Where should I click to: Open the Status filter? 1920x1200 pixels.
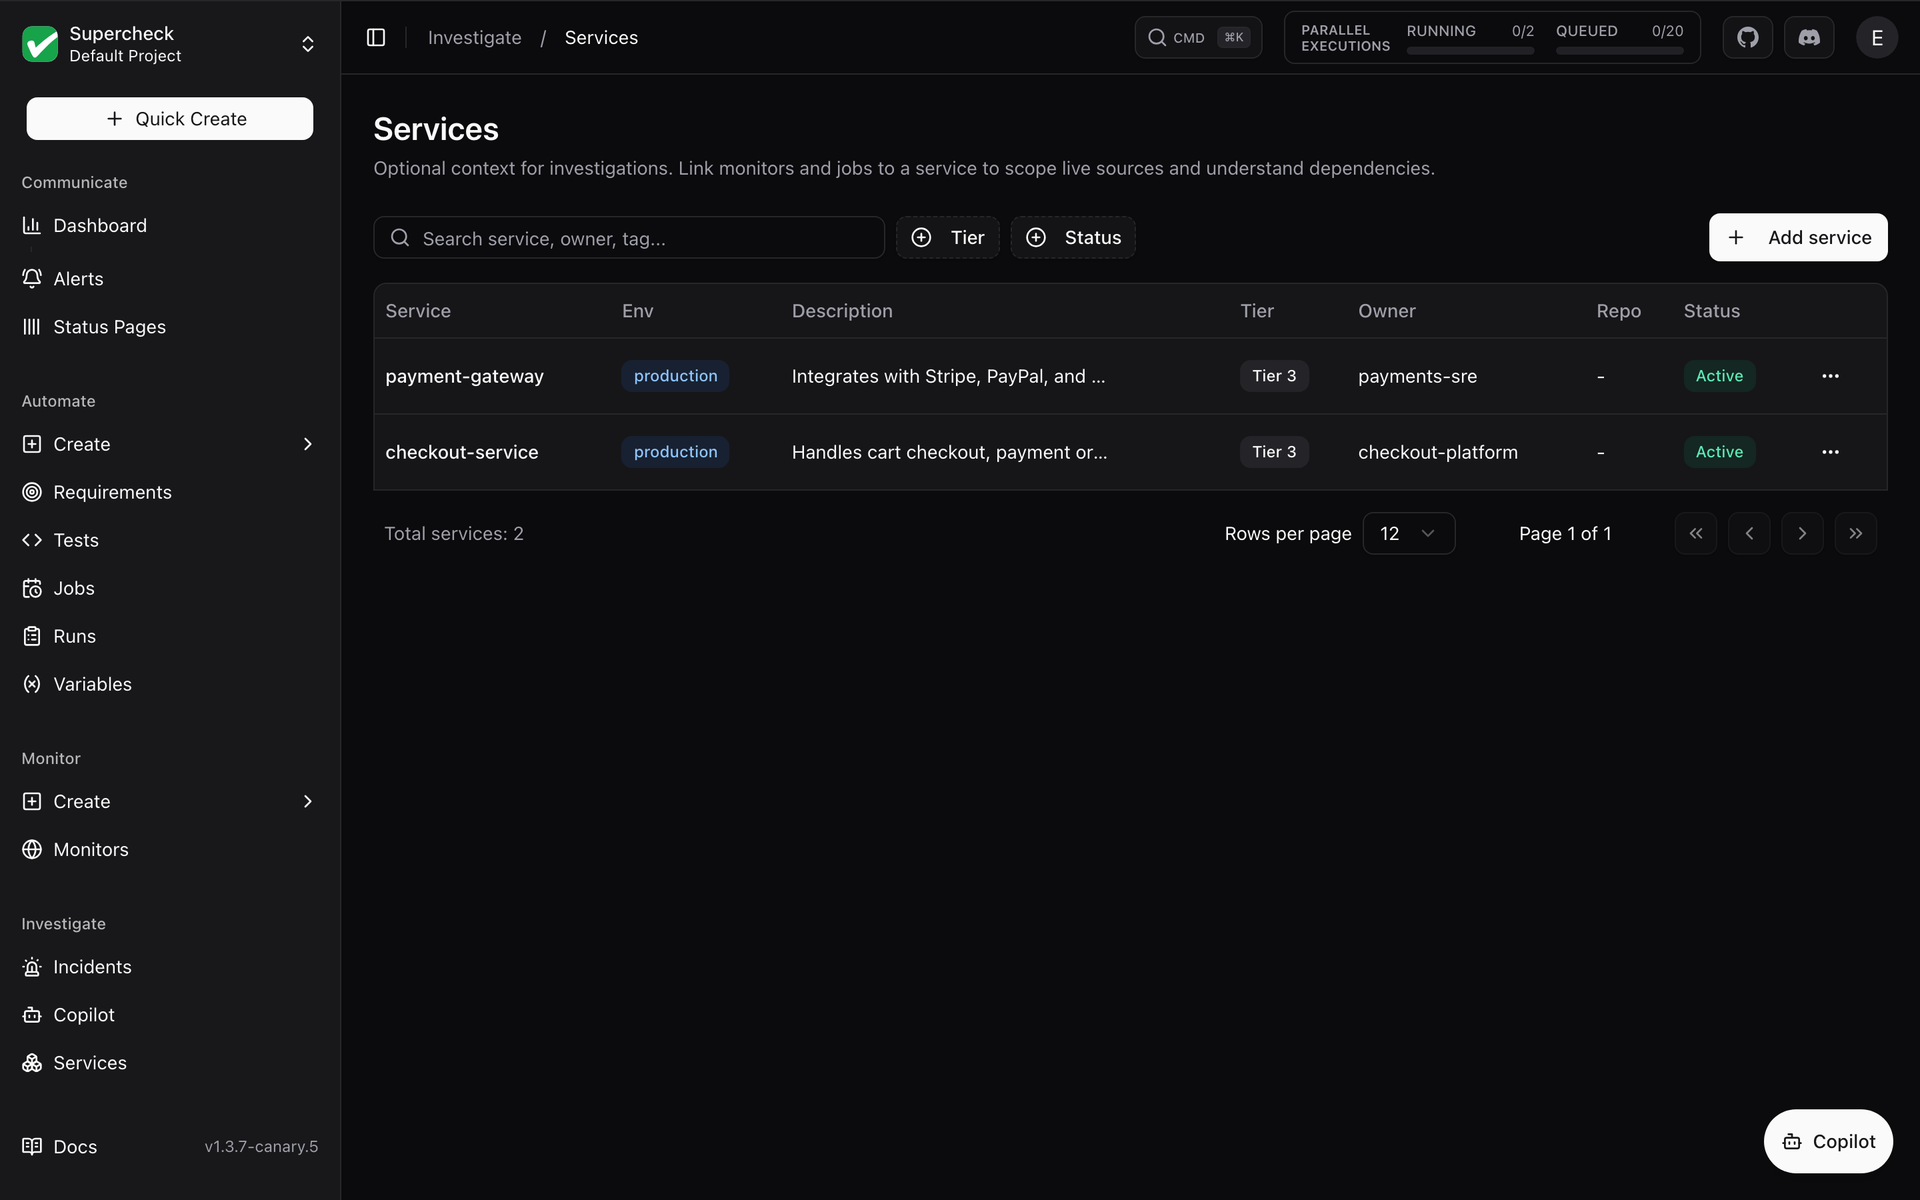pos(1072,237)
